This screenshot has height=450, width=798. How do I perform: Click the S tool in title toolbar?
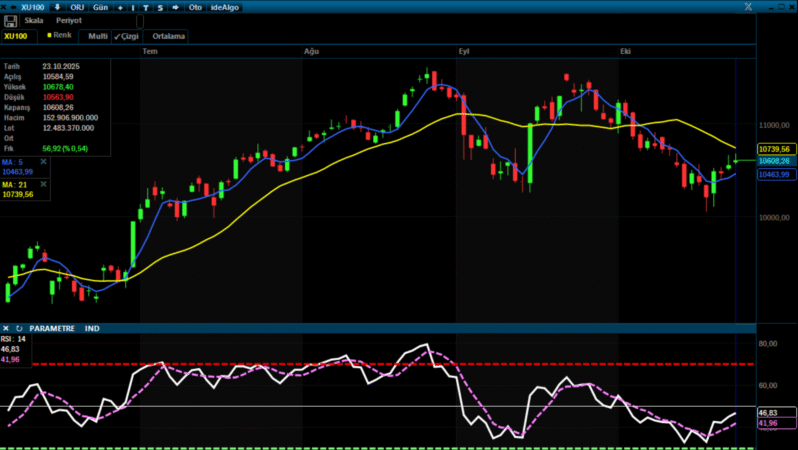[160, 7]
